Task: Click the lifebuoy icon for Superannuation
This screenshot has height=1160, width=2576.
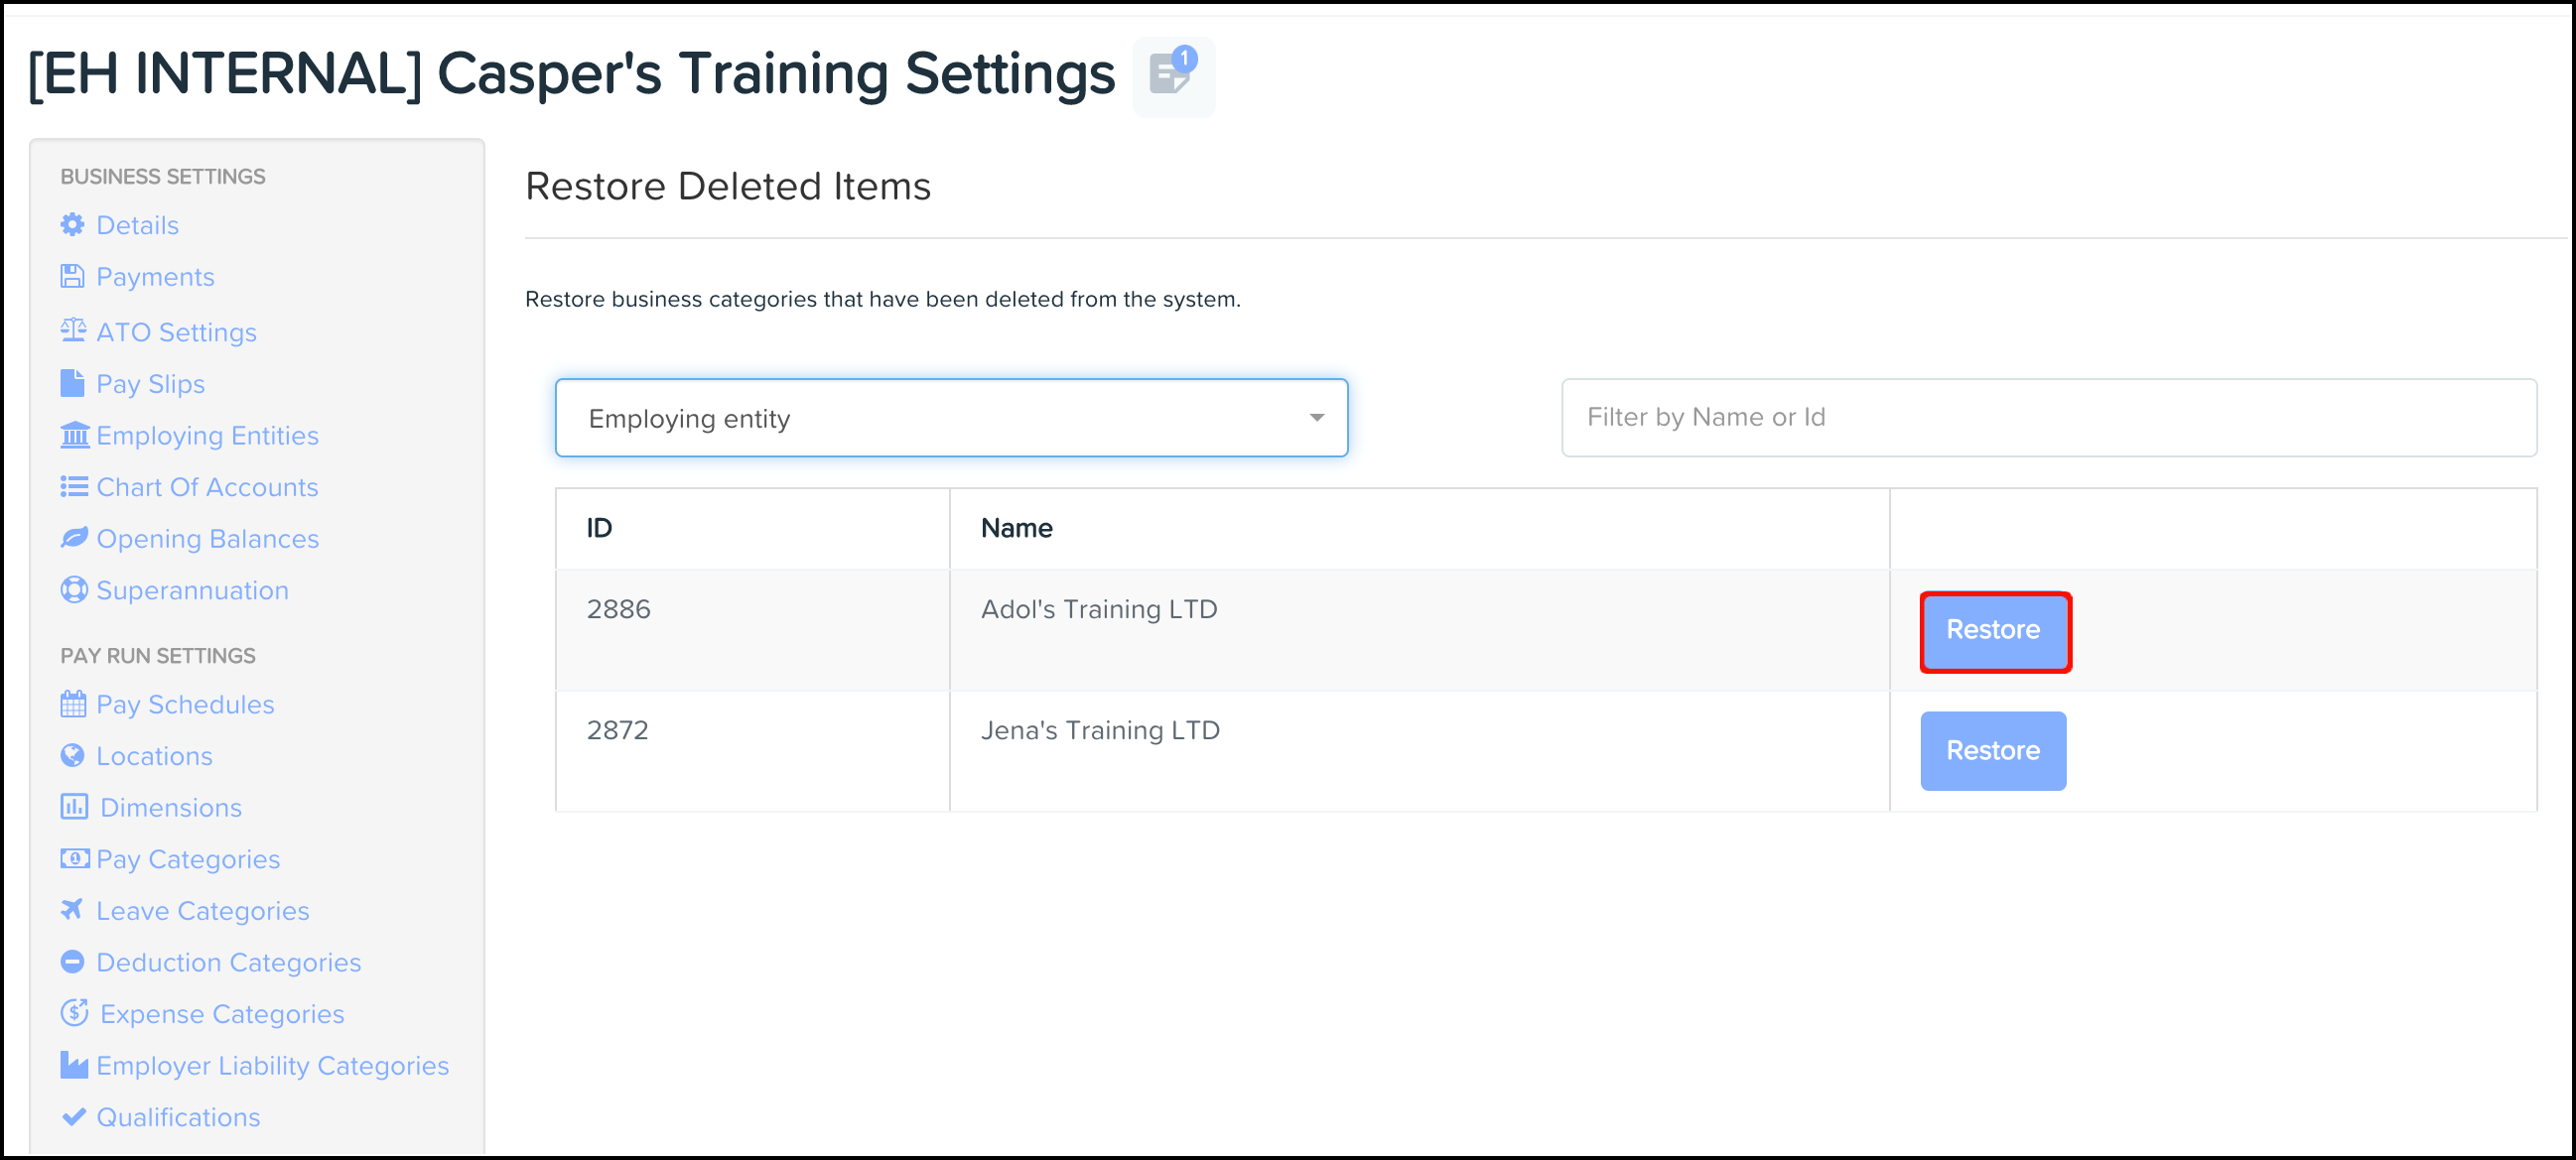Action: pyautogui.click(x=73, y=590)
